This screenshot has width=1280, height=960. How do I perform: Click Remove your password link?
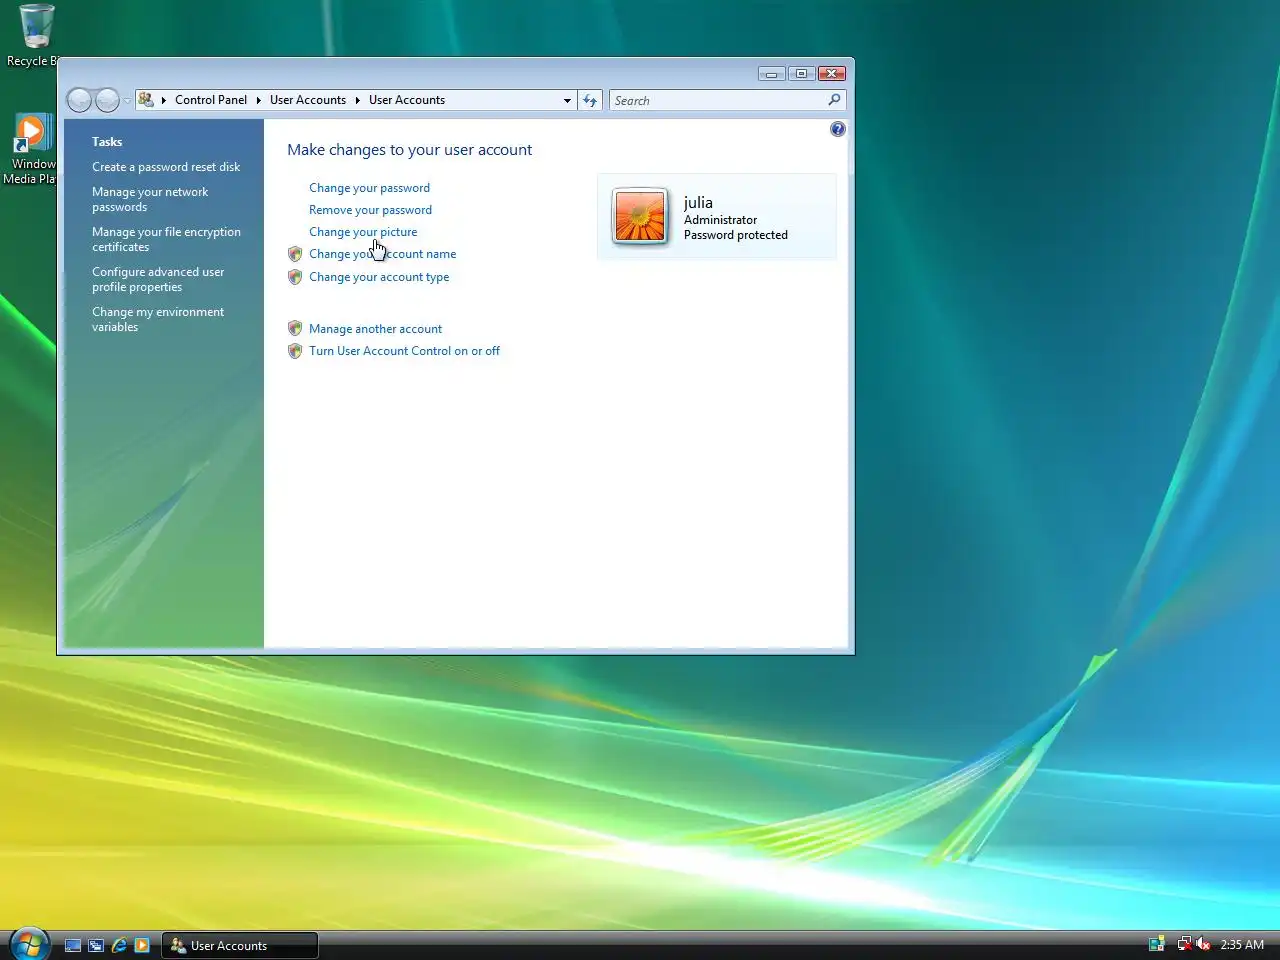pos(370,210)
